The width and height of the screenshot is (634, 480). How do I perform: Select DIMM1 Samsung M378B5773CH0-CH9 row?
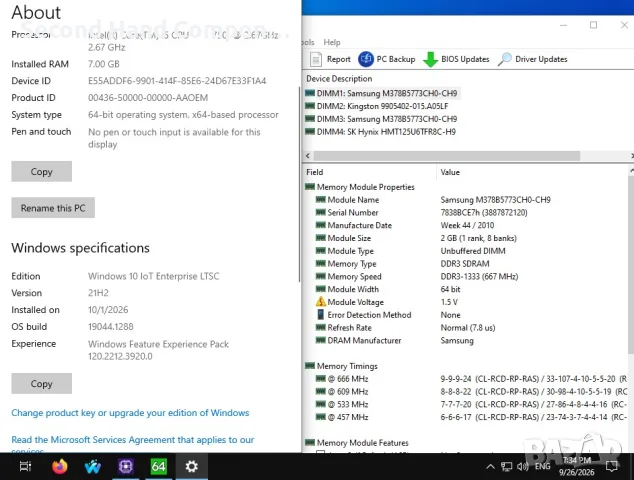point(381,93)
